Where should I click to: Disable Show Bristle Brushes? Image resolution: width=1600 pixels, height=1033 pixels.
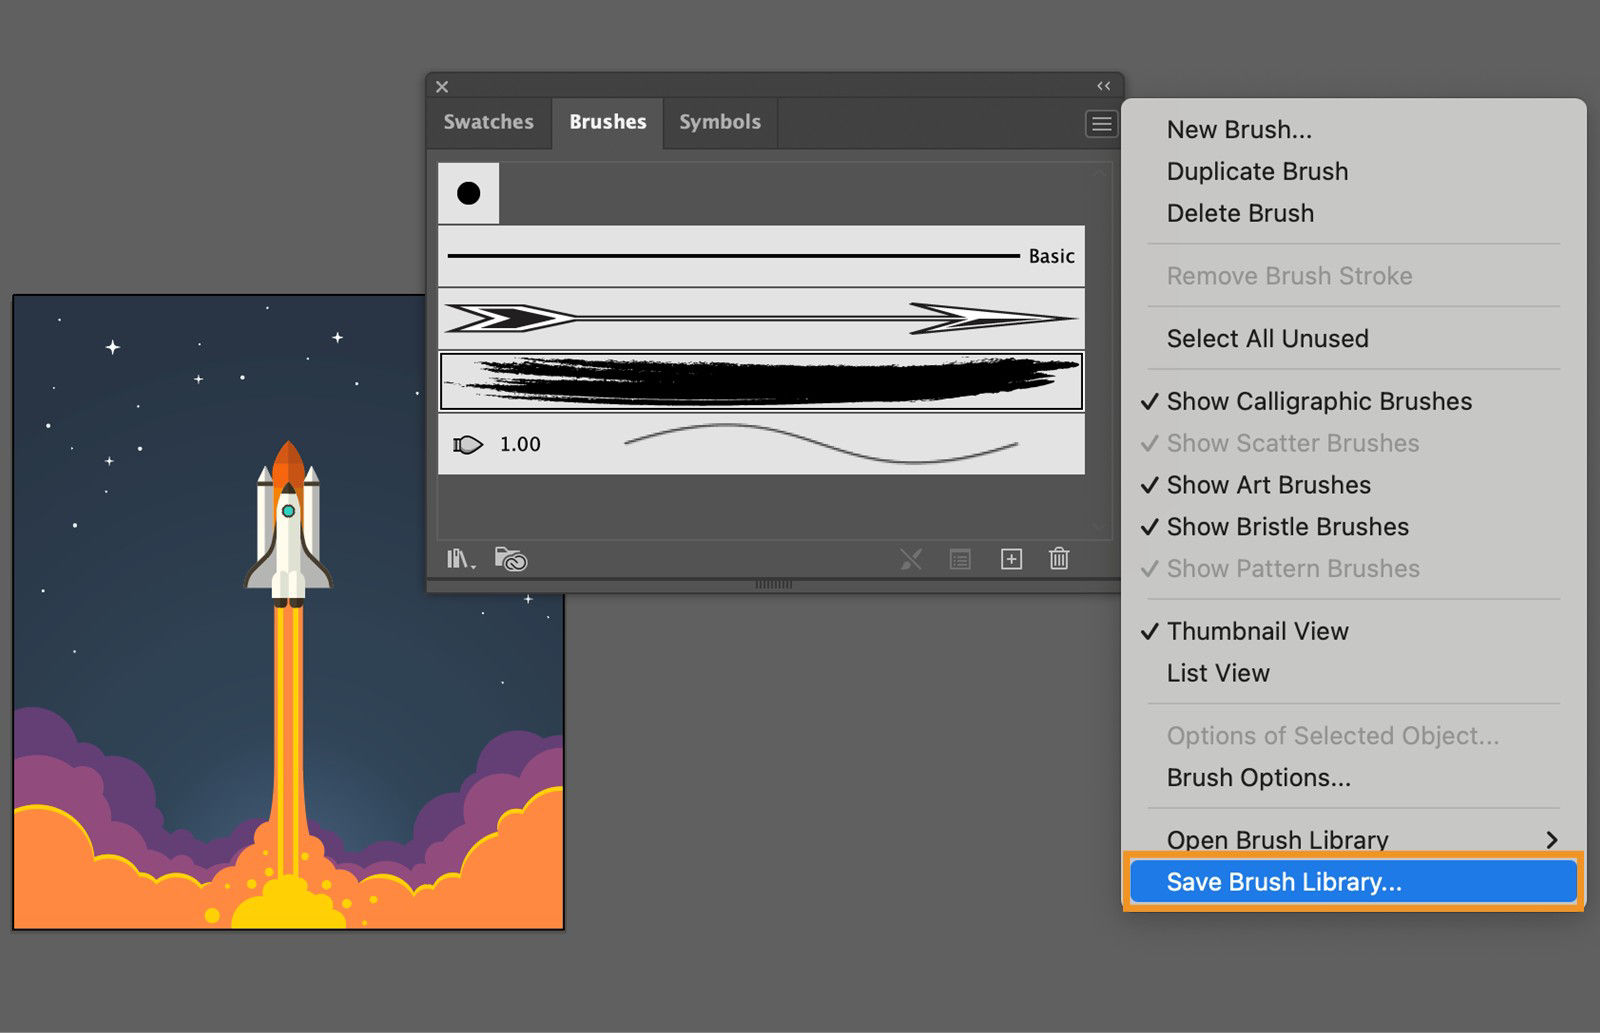1287,527
